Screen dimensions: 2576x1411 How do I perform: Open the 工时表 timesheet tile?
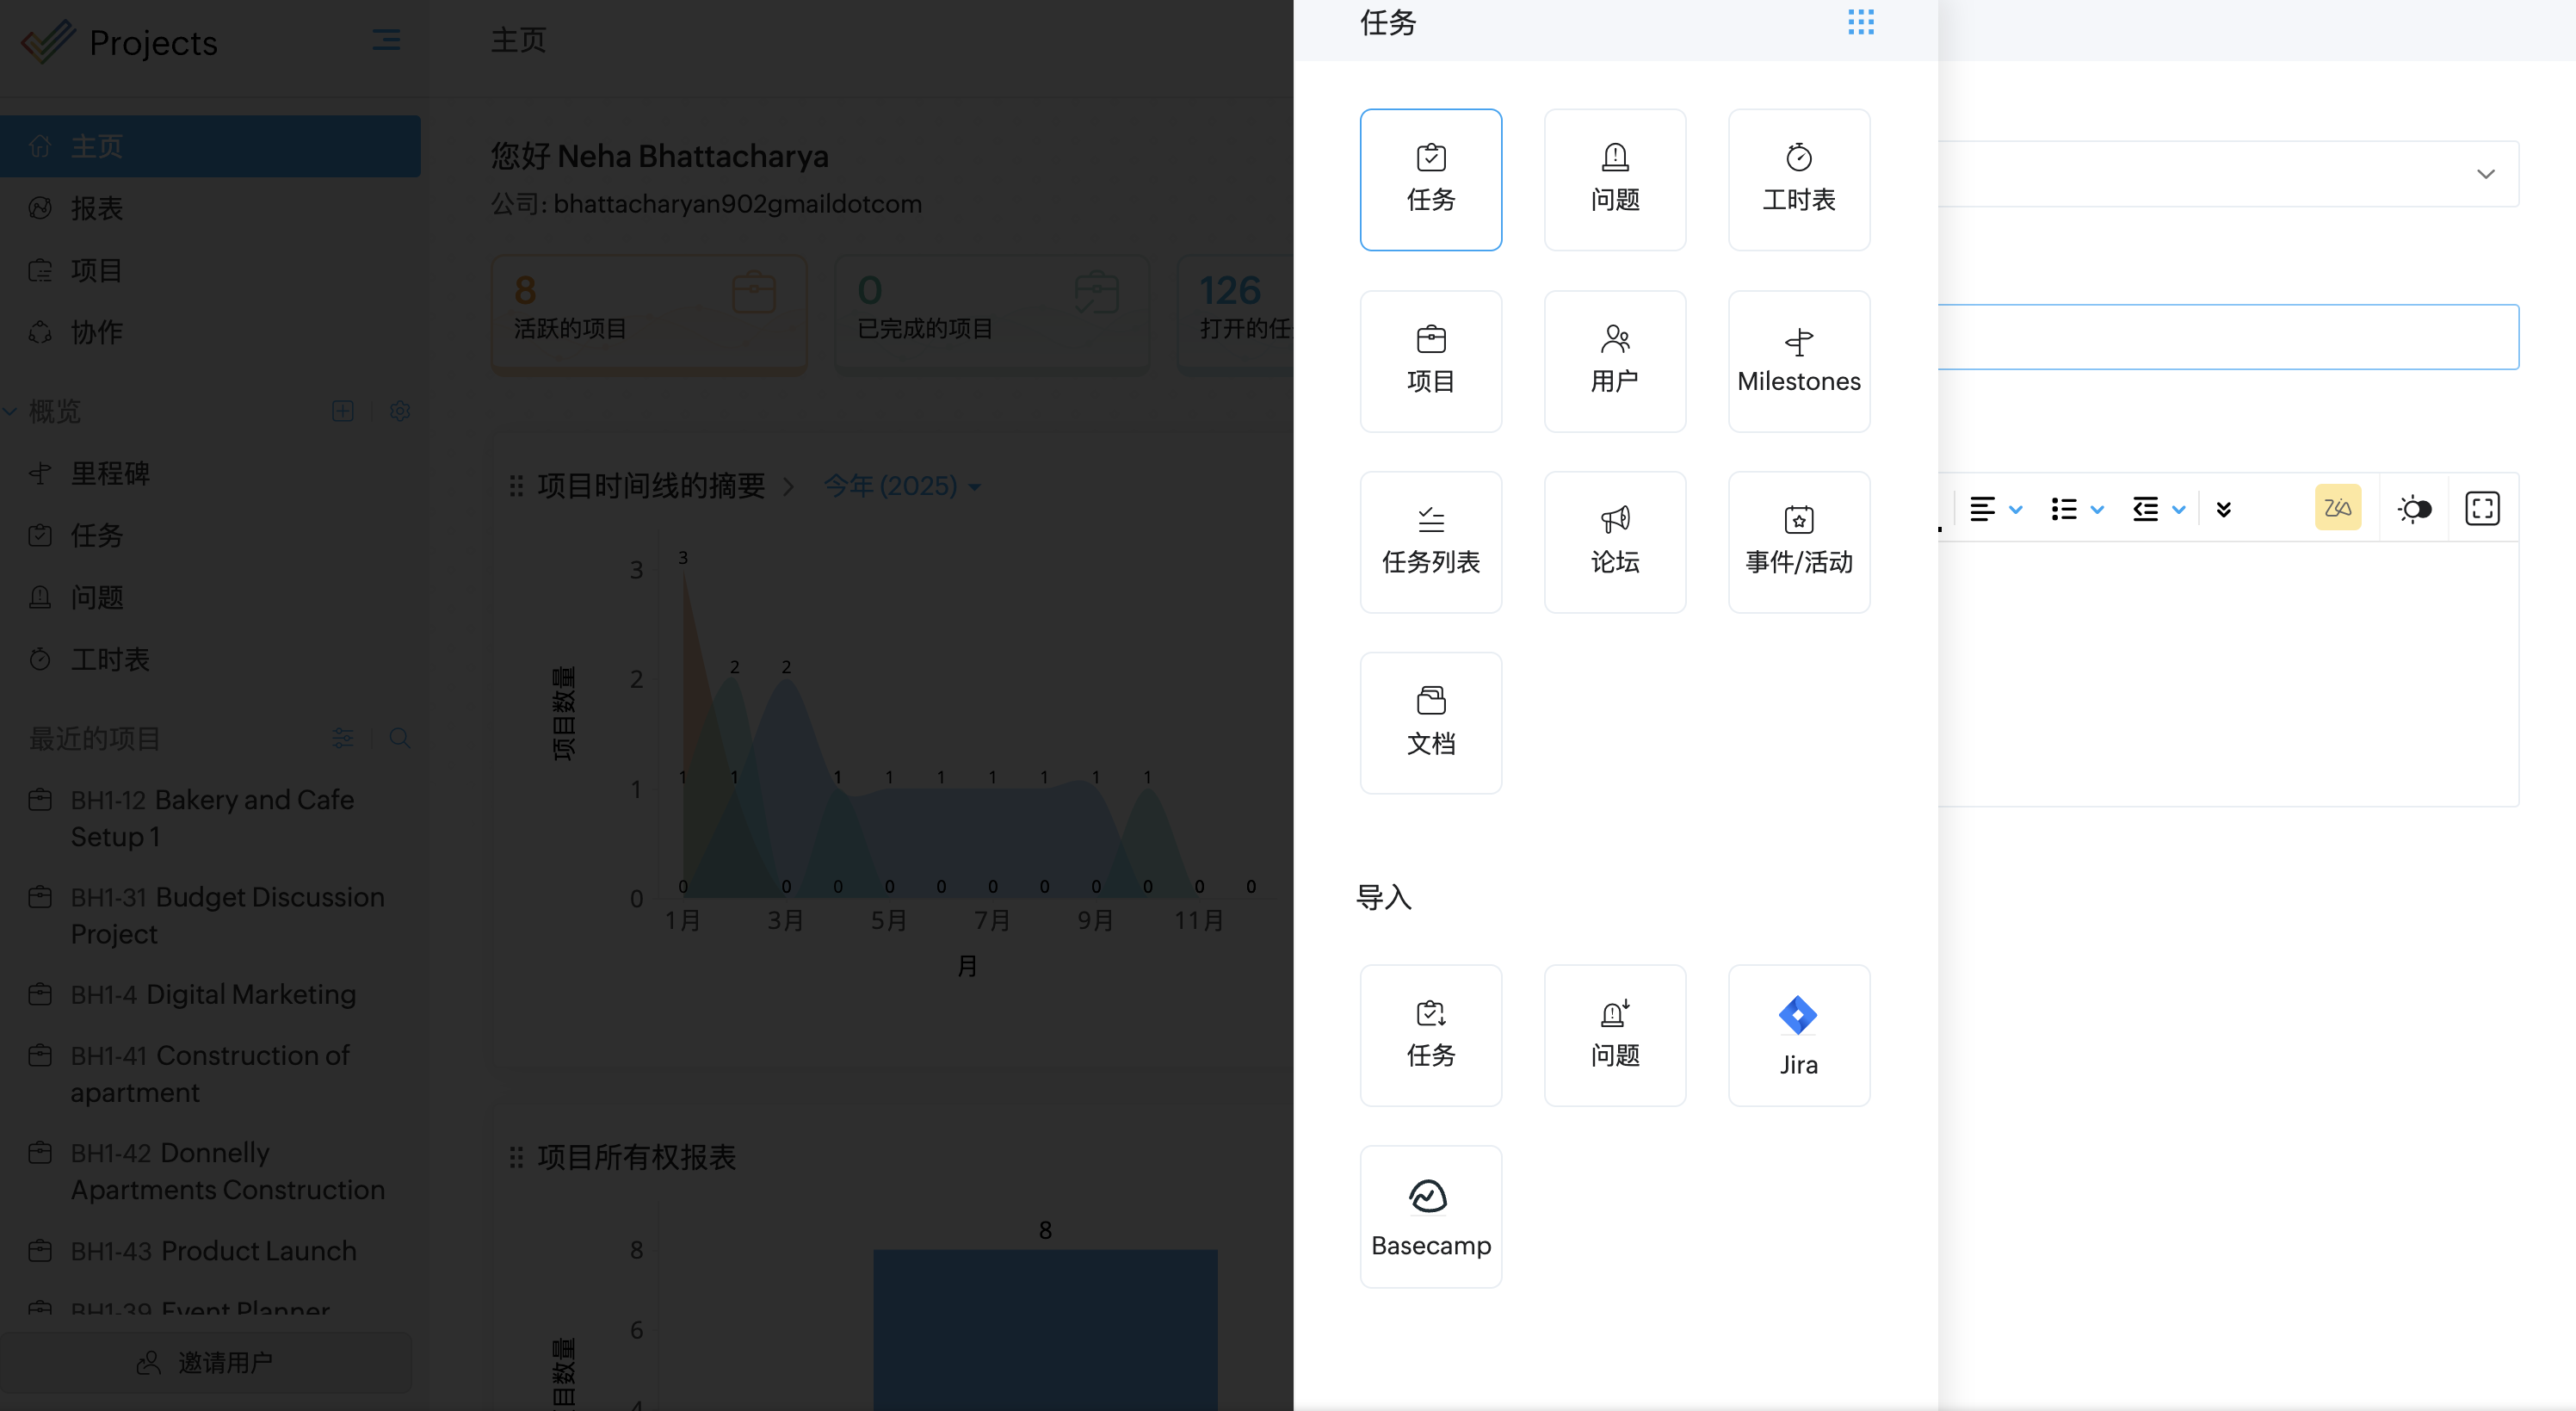tap(1798, 180)
